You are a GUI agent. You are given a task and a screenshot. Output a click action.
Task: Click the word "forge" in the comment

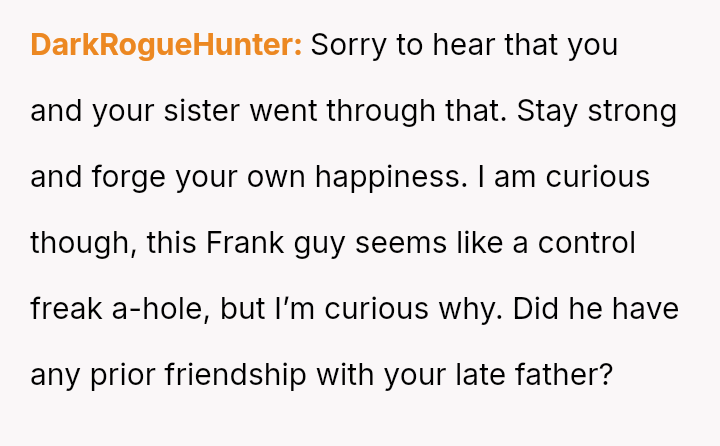(x=129, y=177)
